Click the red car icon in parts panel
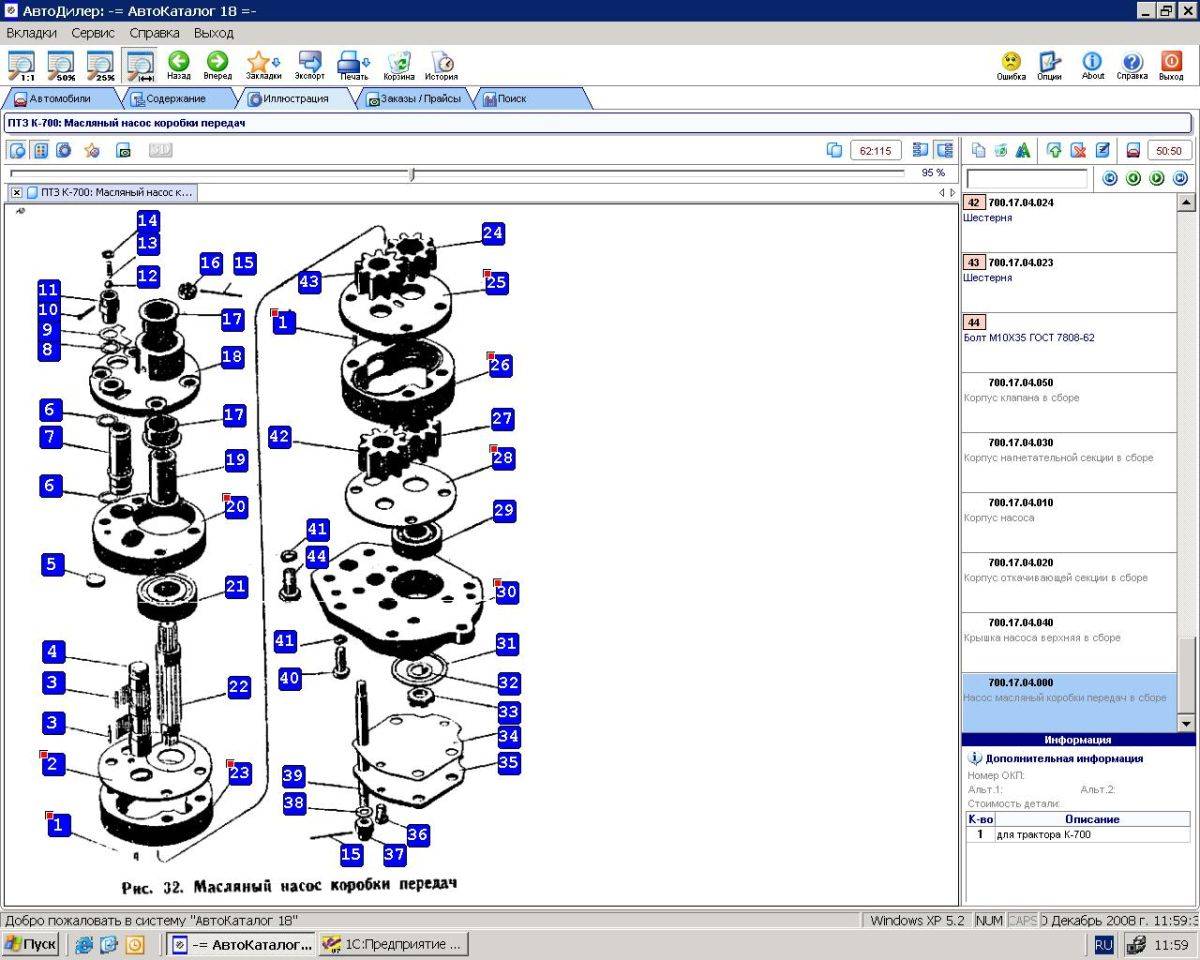This screenshot has width=1200, height=960. (1133, 150)
